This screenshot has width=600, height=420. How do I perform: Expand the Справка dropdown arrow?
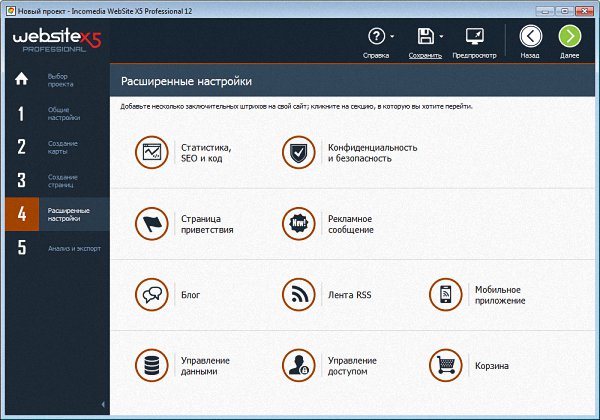click(393, 37)
